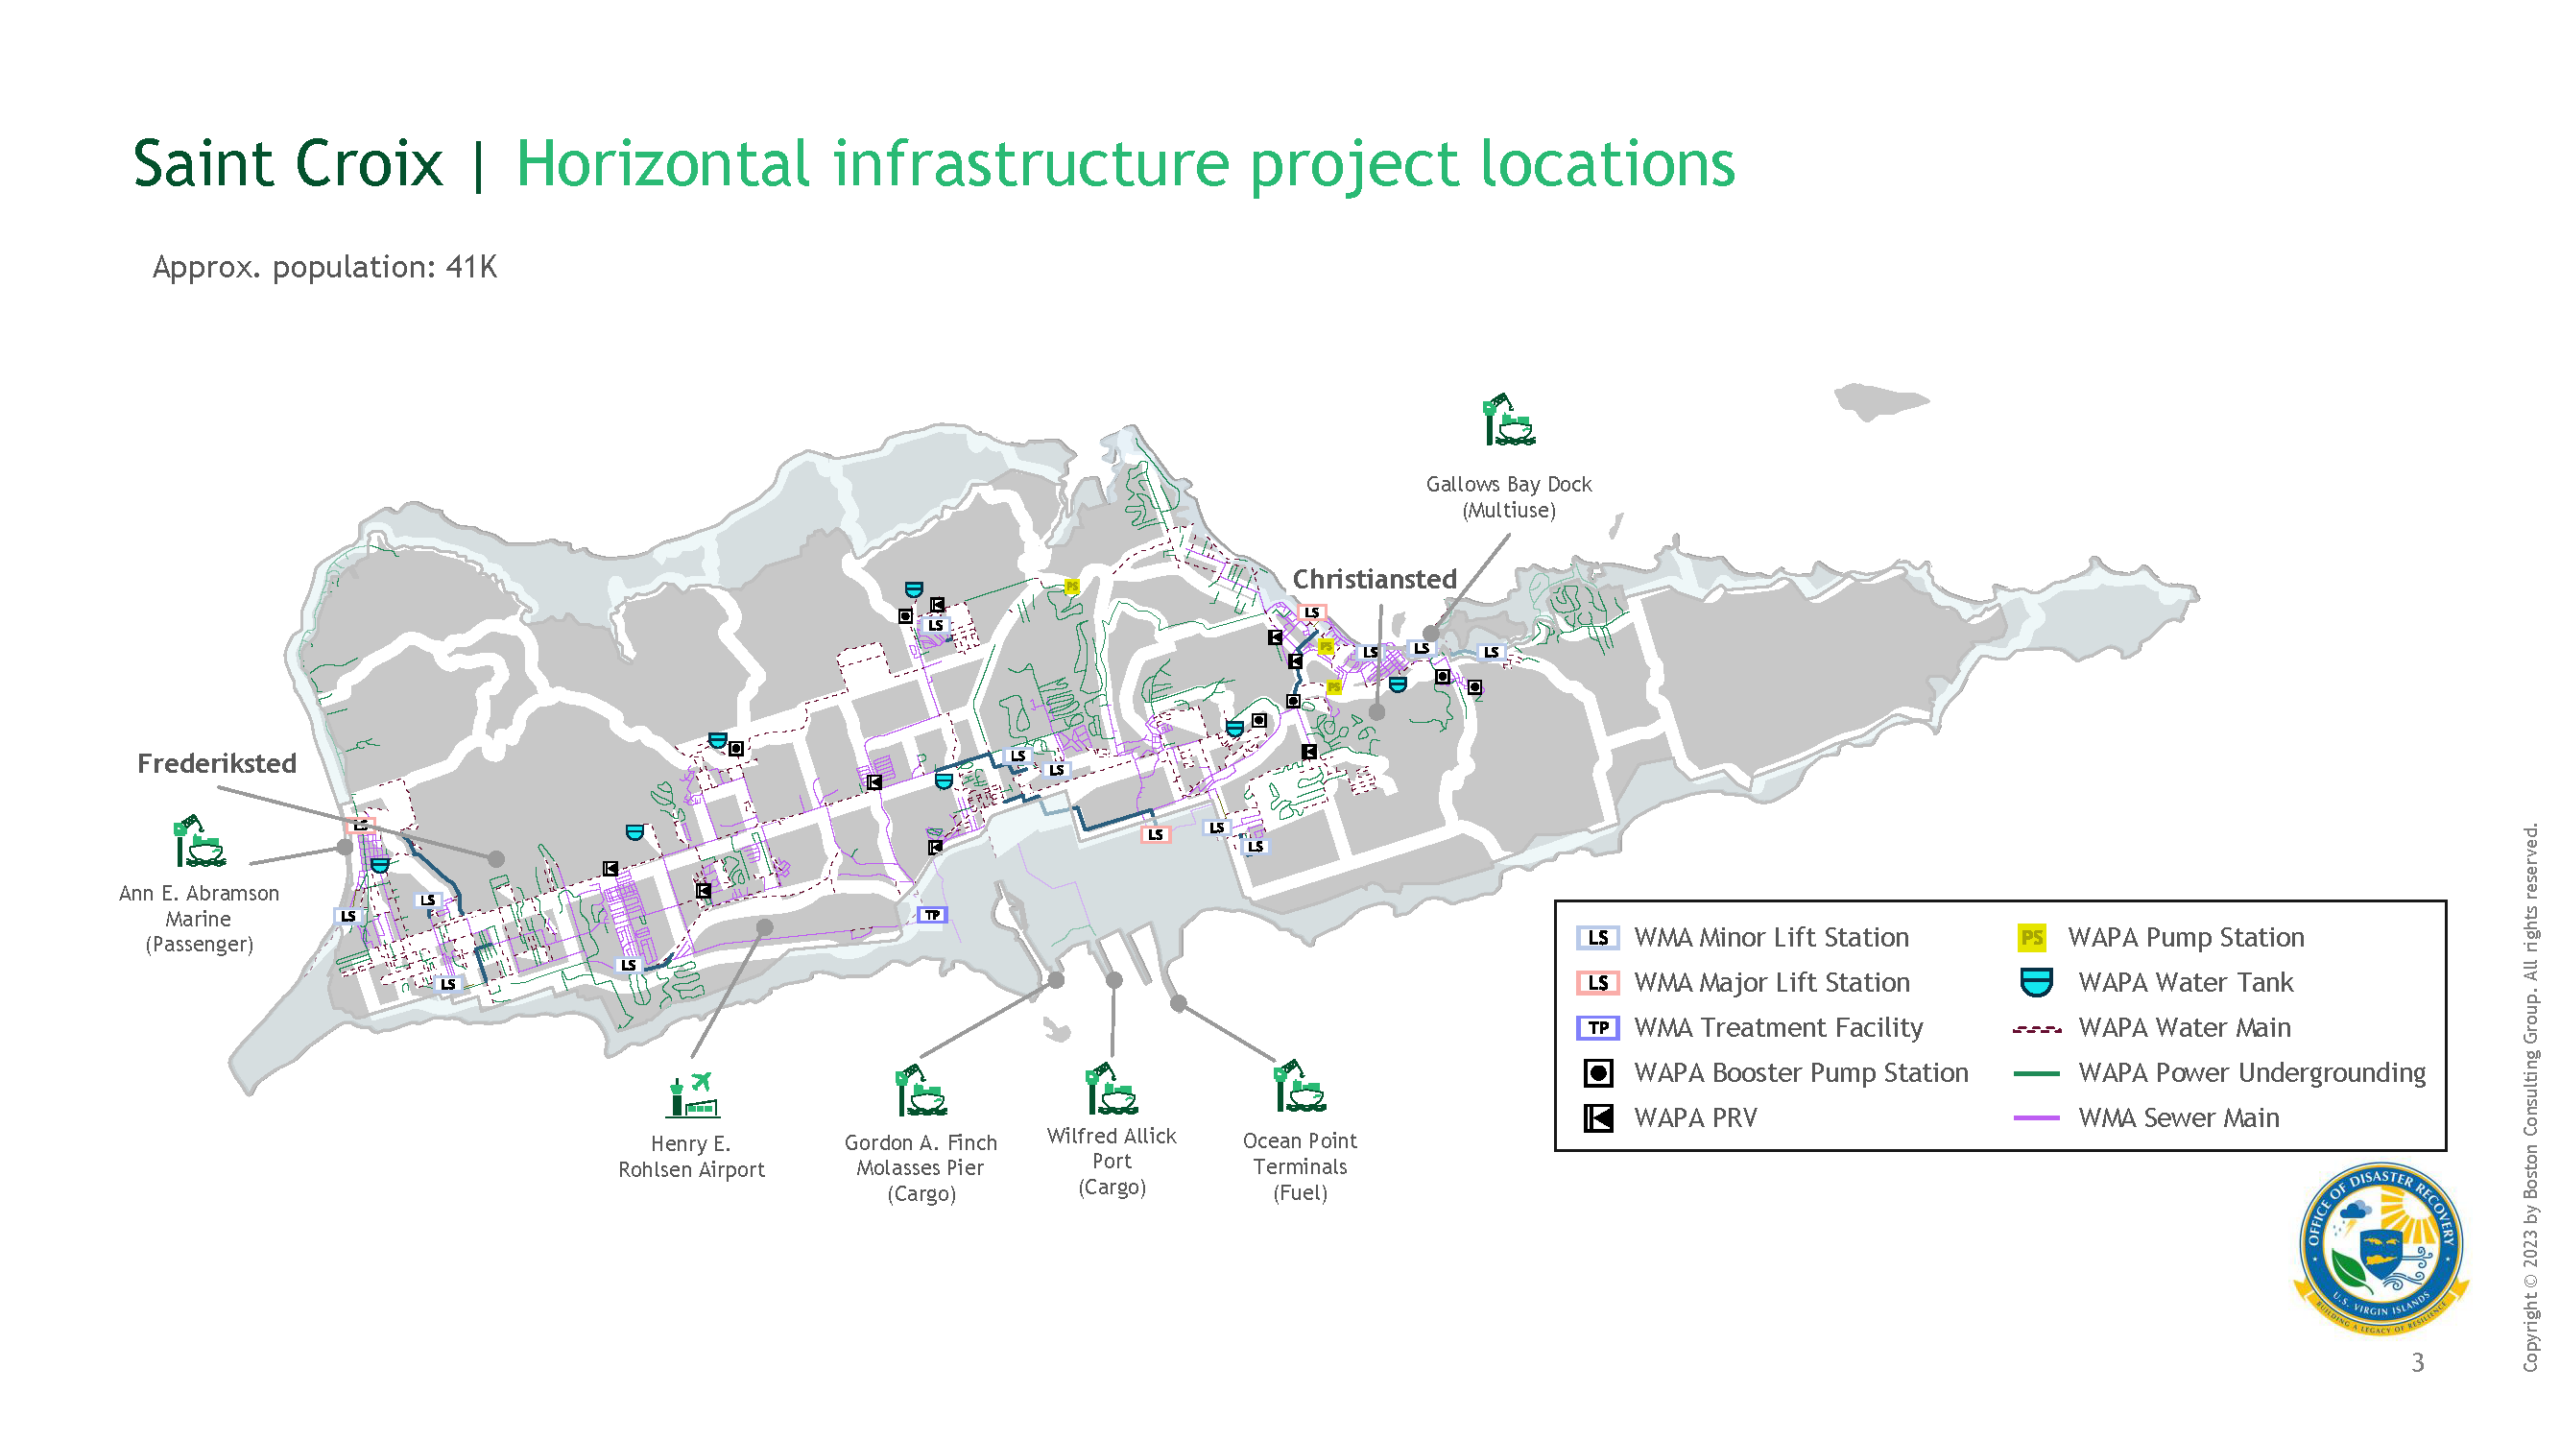
Task: Click the Frederiksted town label
Action: tap(217, 763)
